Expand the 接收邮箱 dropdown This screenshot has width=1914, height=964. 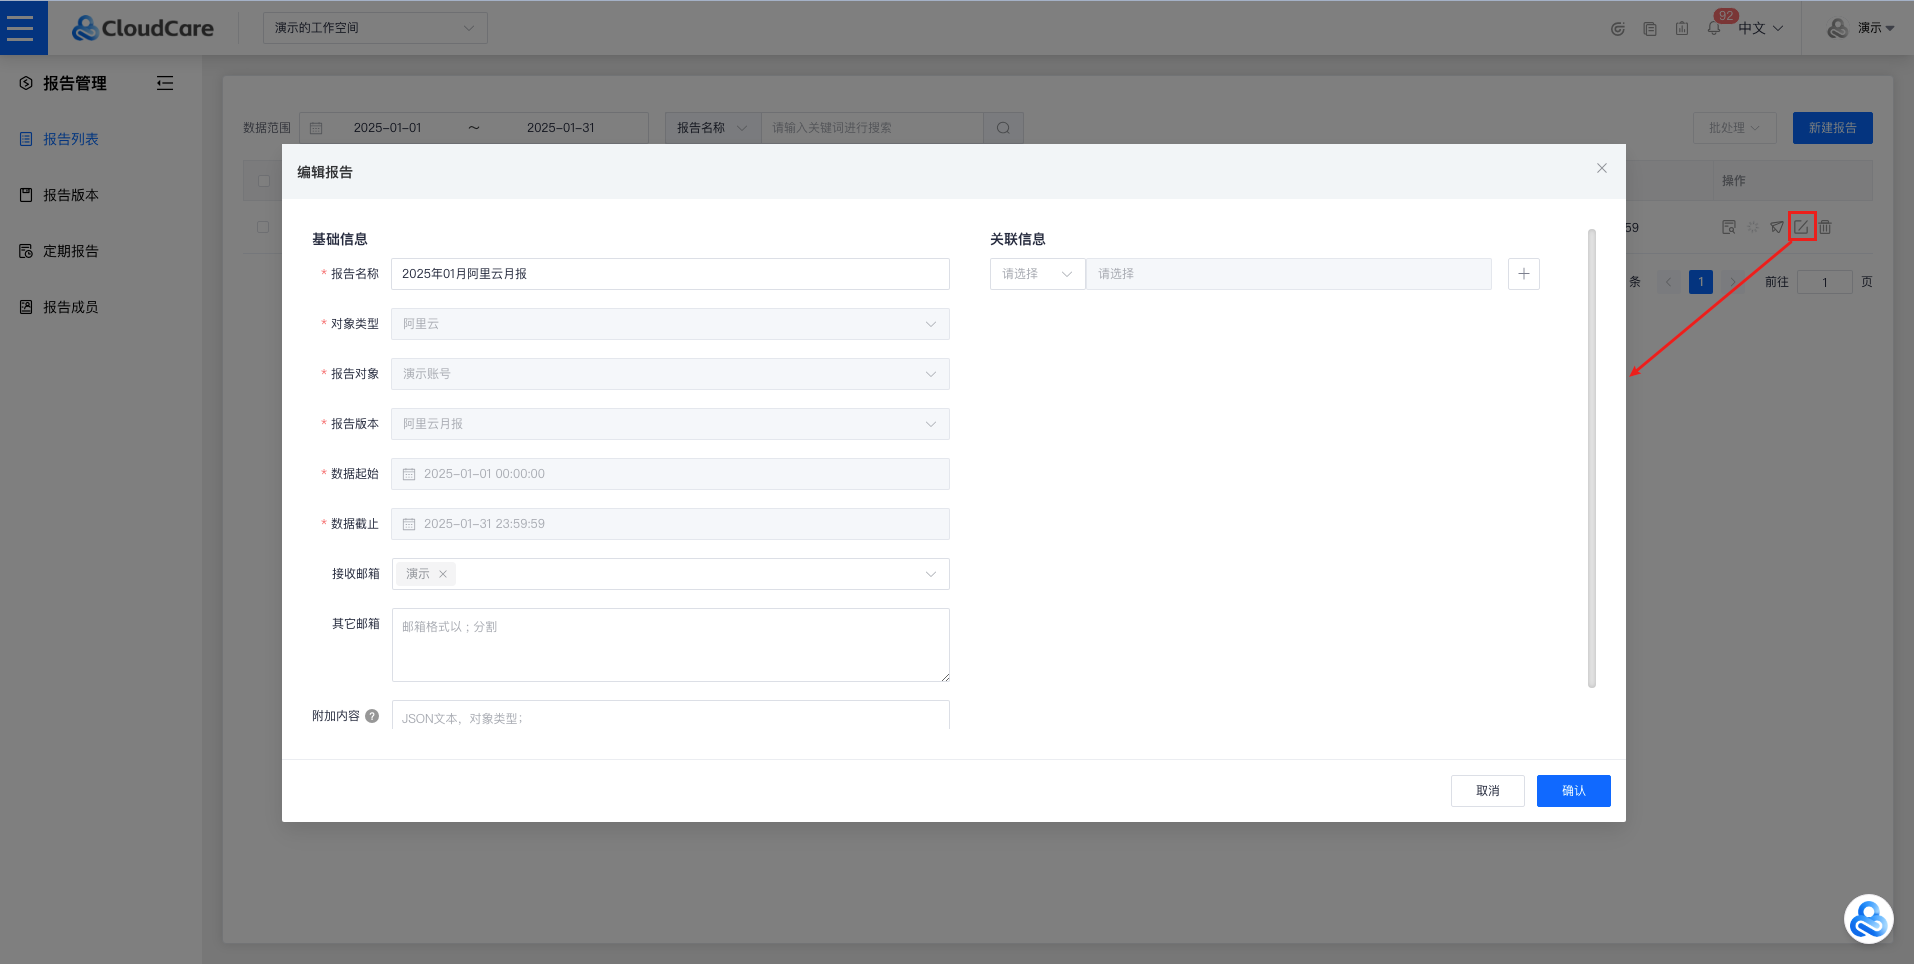click(930, 574)
